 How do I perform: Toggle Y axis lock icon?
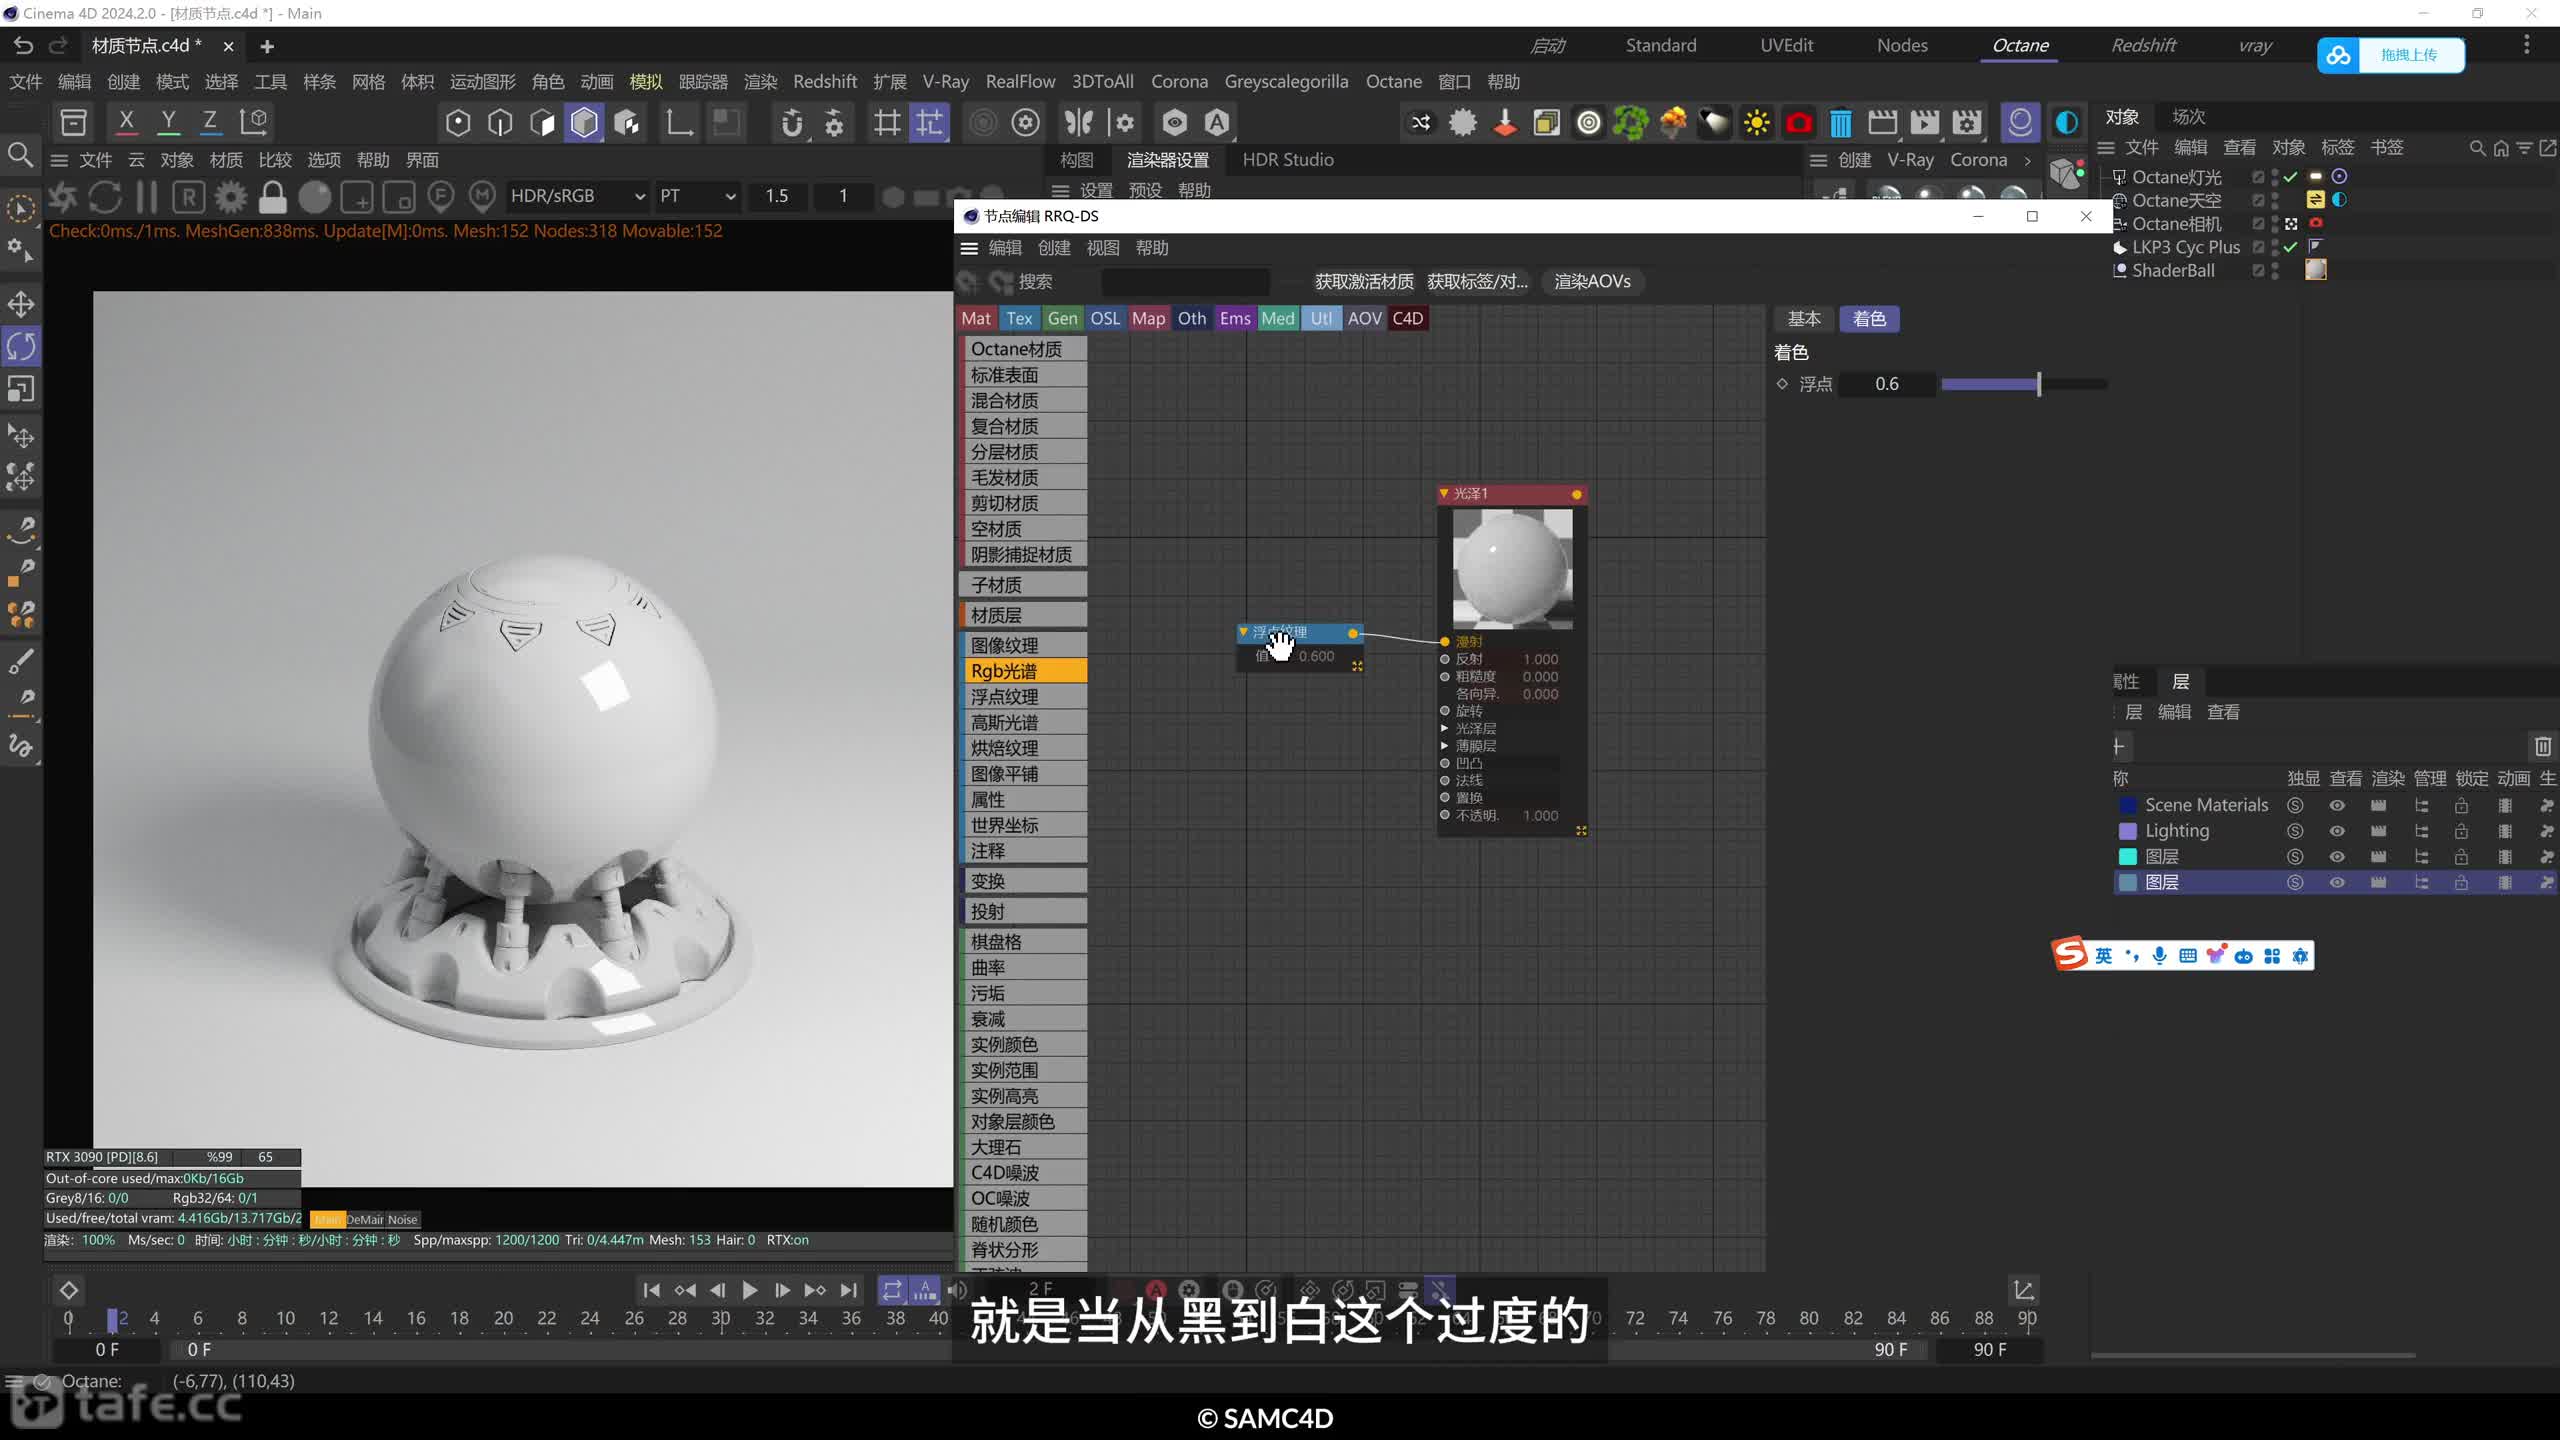click(x=168, y=122)
